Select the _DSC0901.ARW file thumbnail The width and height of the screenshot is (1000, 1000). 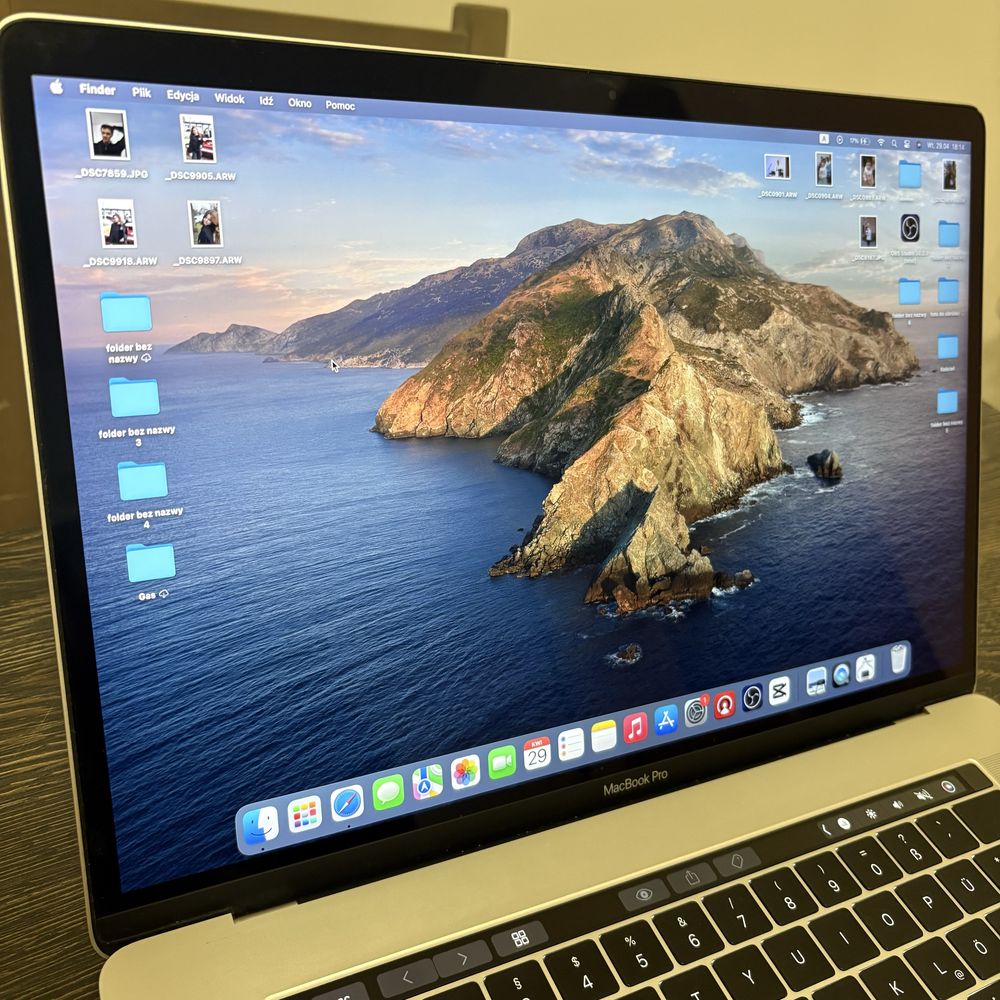pyautogui.click(x=777, y=168)
